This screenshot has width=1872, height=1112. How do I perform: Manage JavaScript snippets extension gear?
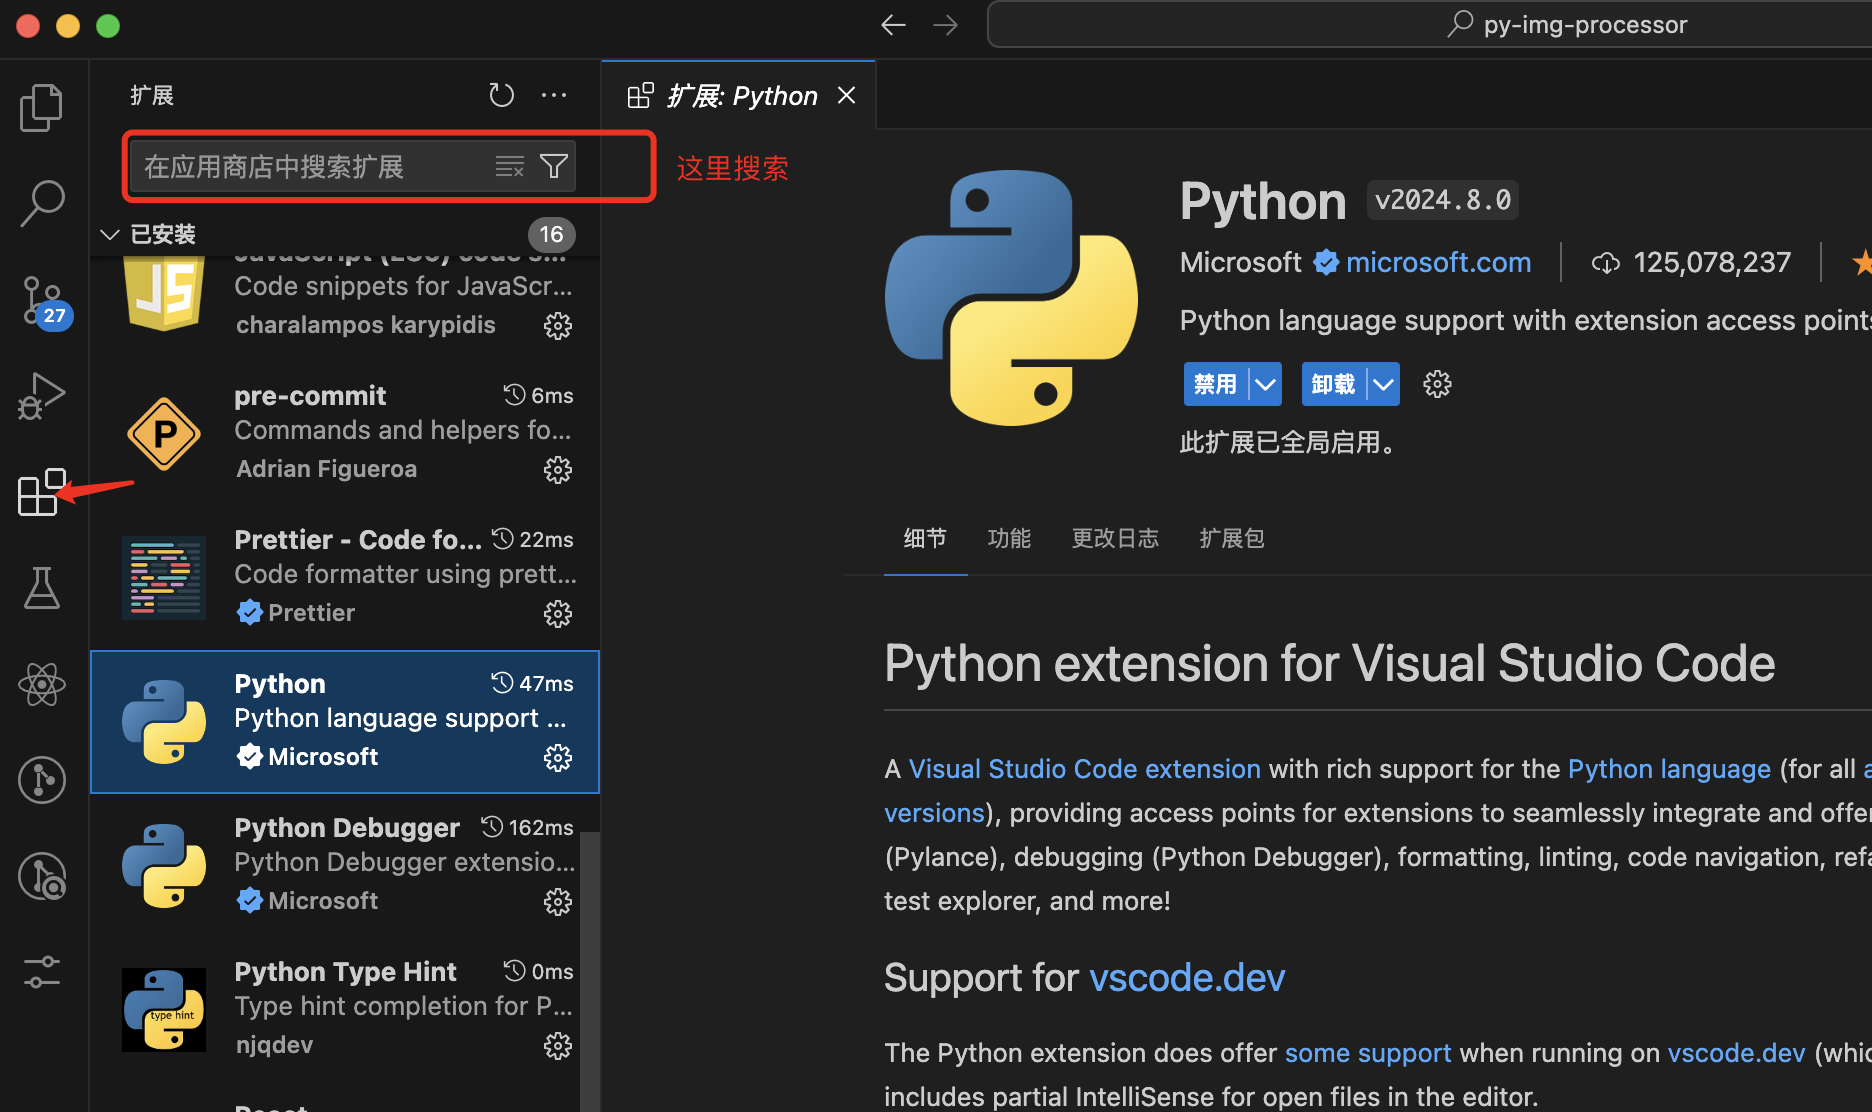[x=557, y=326]
